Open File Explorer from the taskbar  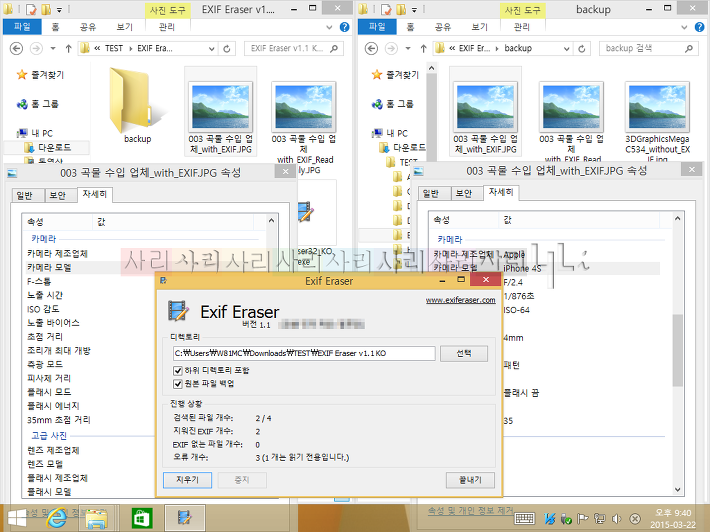click(x=96, y=518)
